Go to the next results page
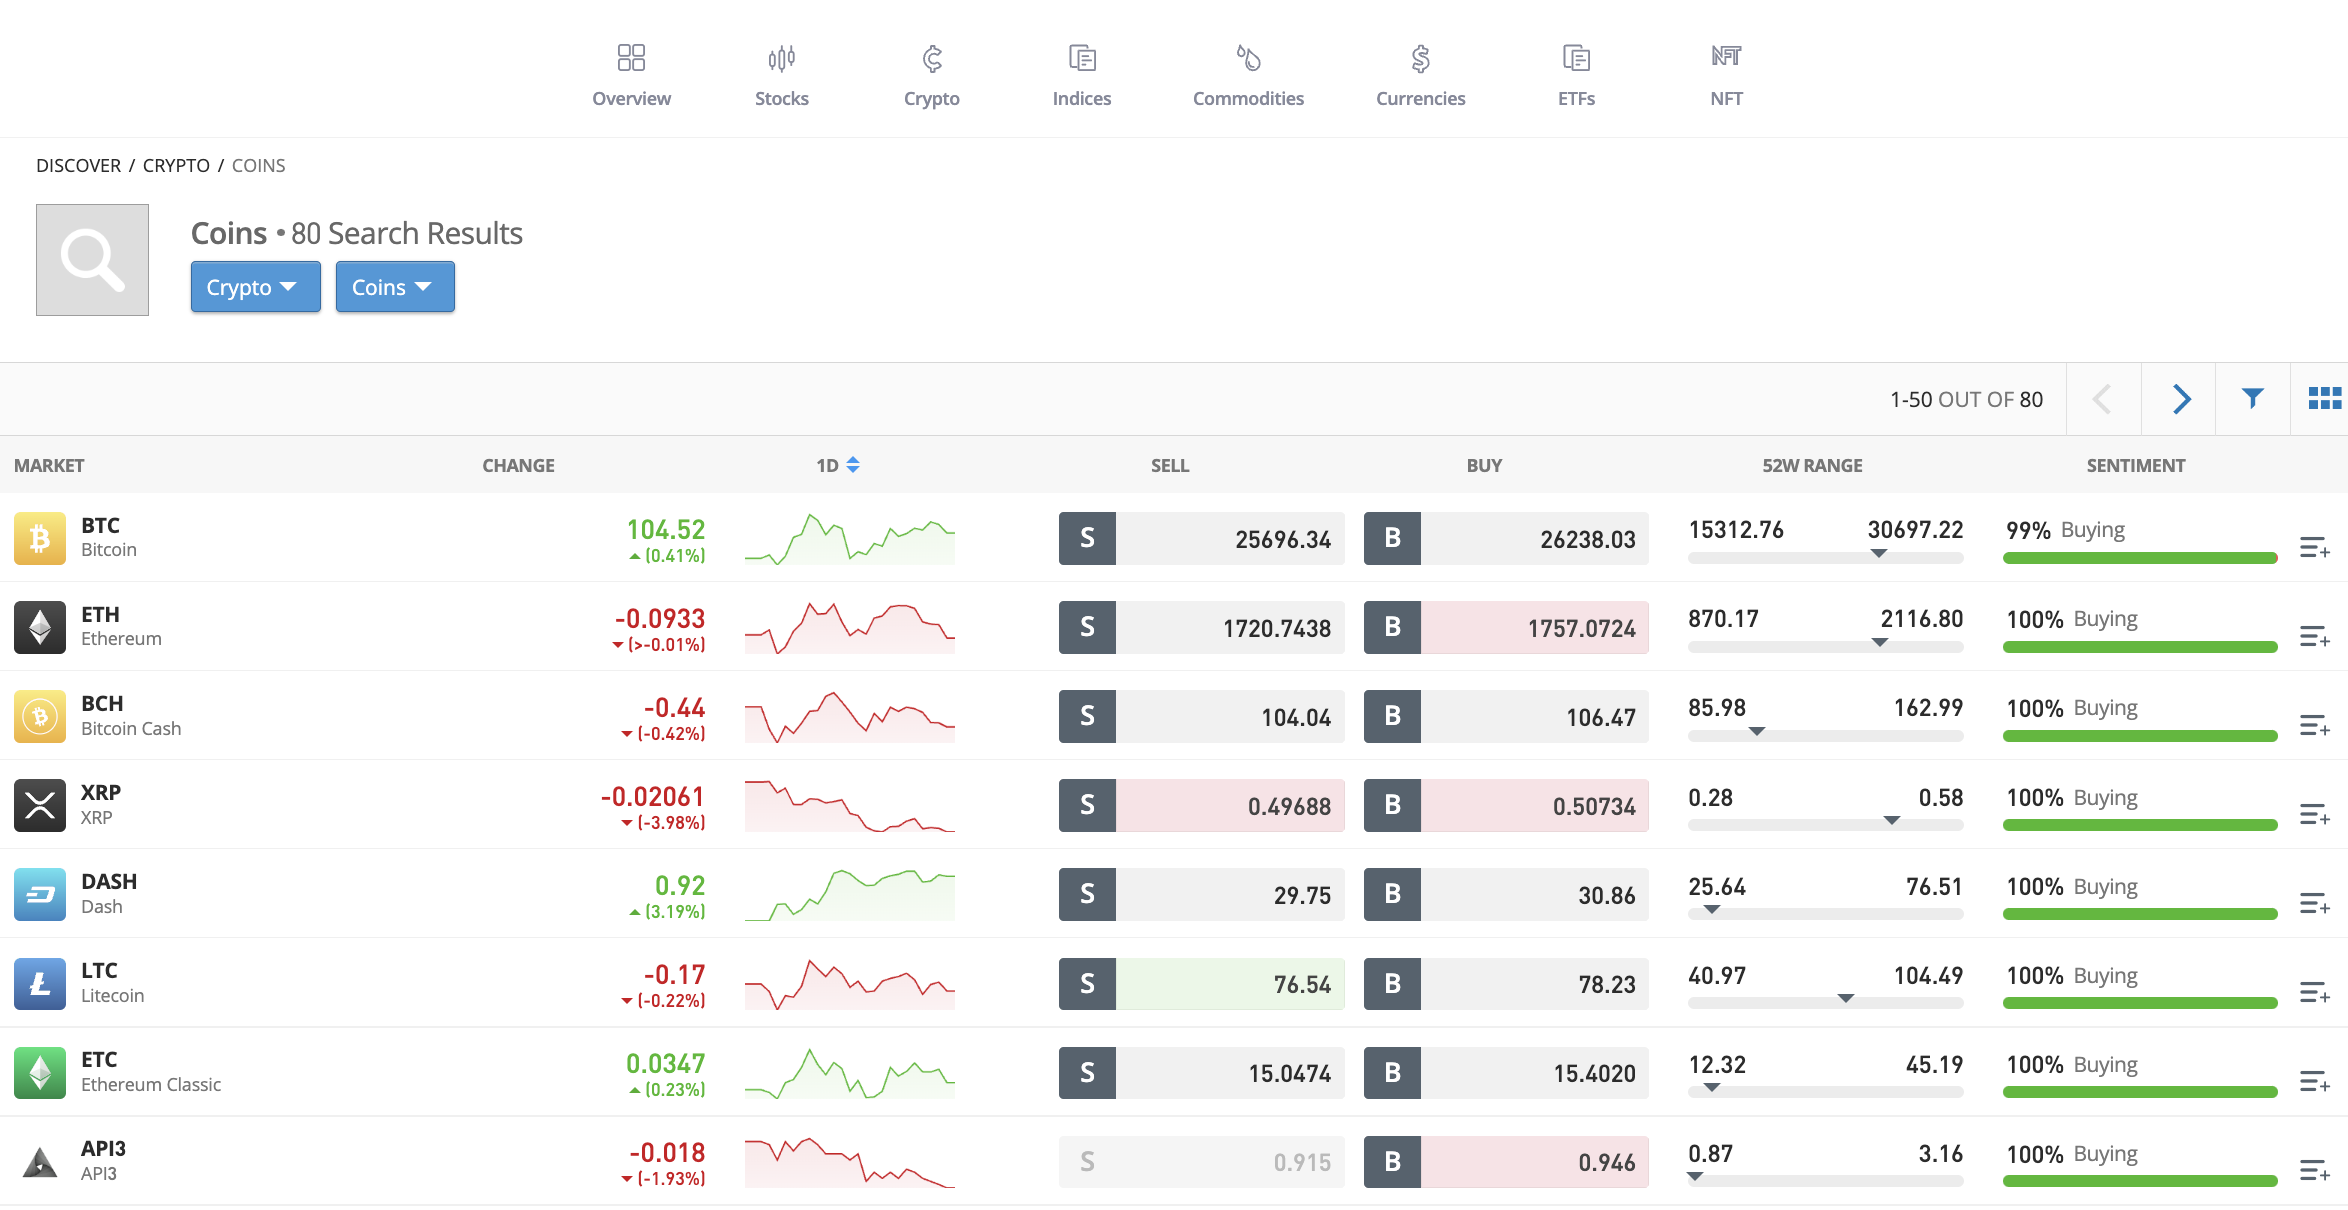This screenshot has width=2348, height=1210. (x=2180, y=399)
